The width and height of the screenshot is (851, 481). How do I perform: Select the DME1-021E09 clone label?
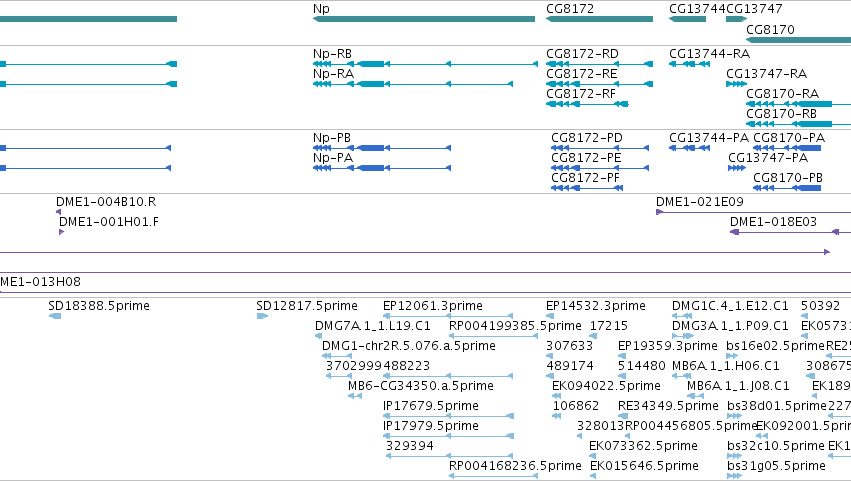(x=700, y=202)
